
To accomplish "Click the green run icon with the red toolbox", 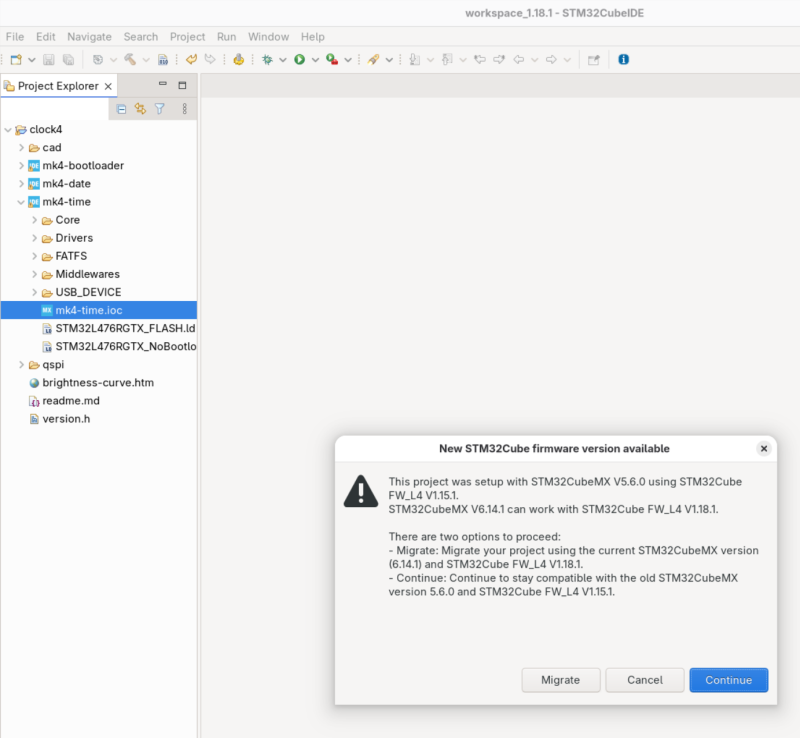I will click(x=332, y=60).
